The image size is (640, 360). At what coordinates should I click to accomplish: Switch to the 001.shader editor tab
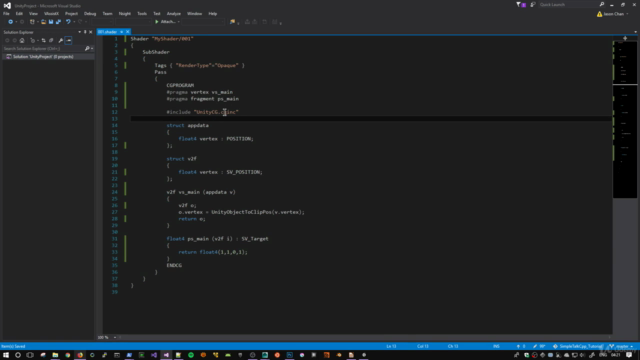coord(107,31)
